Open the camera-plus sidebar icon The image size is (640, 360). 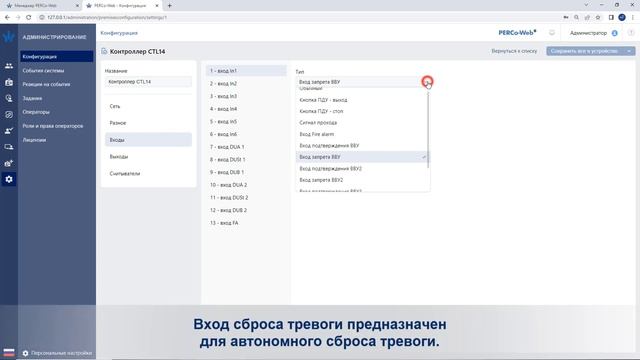pos(9,163)
